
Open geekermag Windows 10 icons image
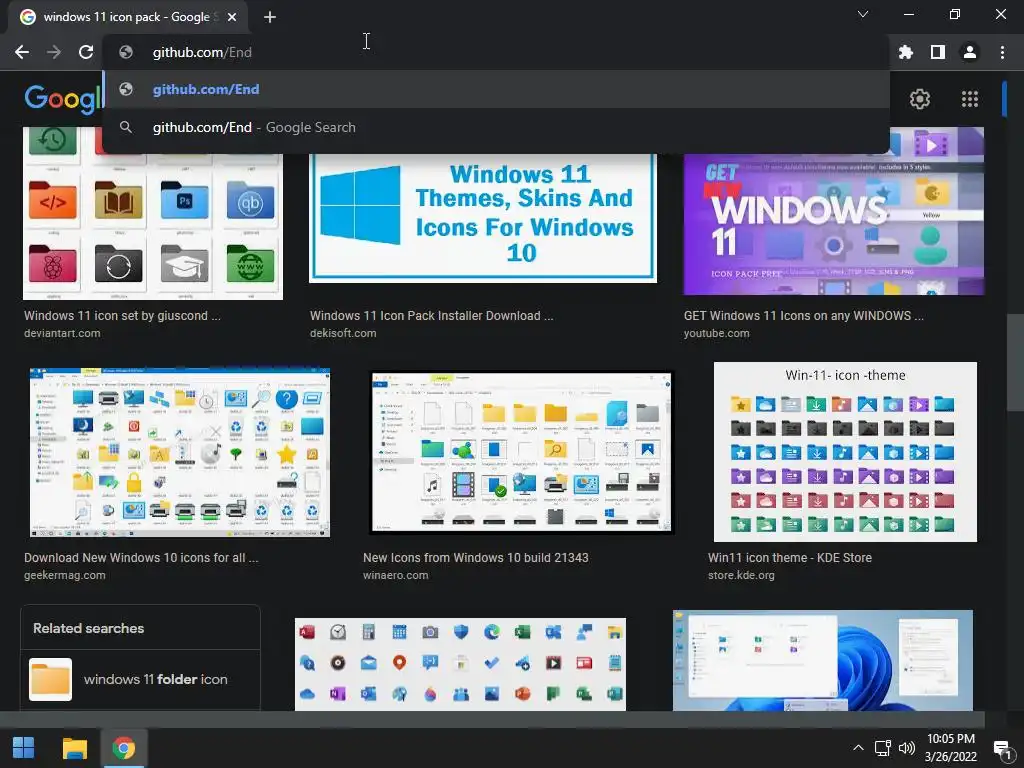[x=180, y=453]
